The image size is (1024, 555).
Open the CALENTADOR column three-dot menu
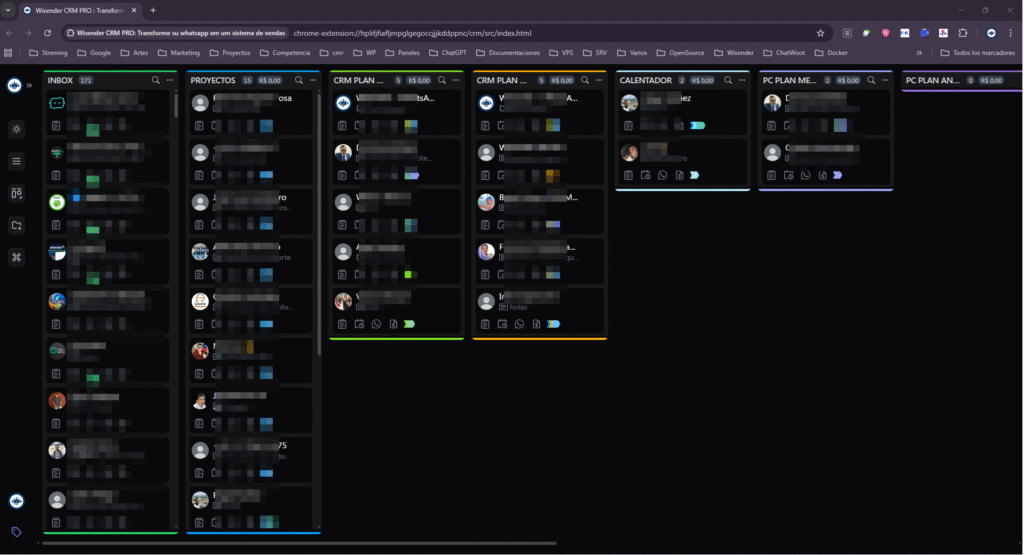[742, 80]
